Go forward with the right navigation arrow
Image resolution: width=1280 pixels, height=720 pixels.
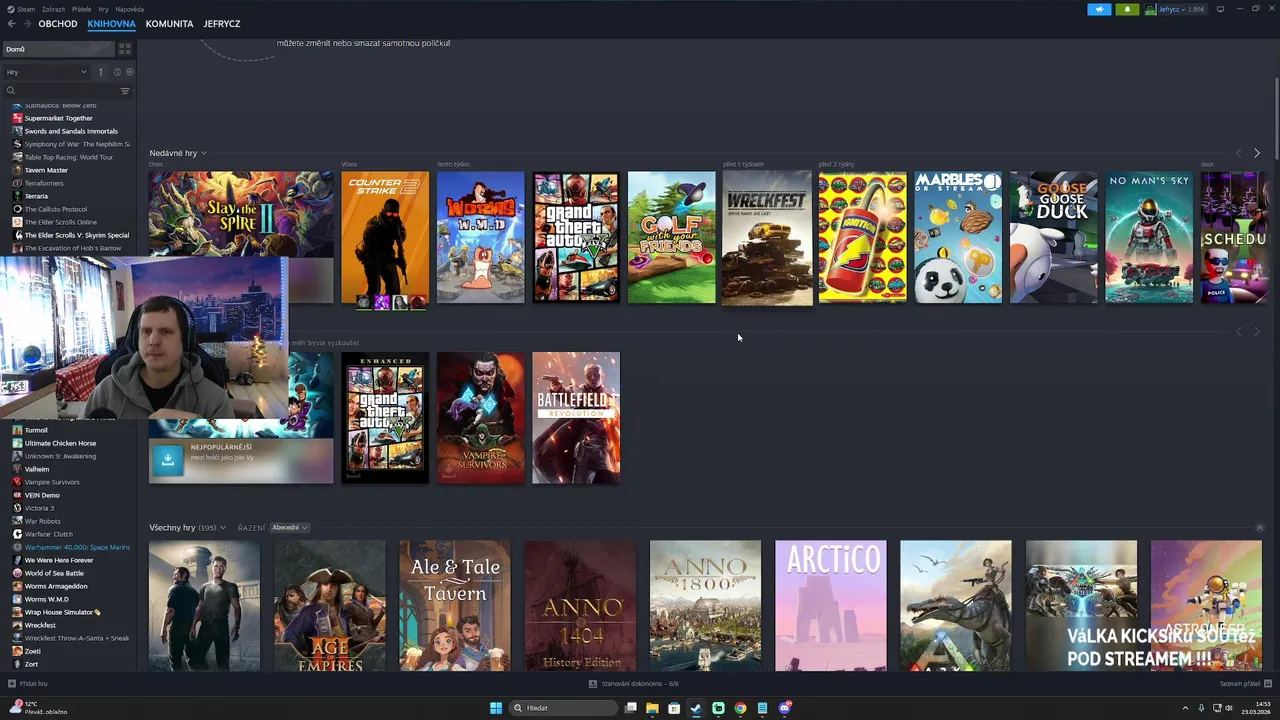pos(26,24)
